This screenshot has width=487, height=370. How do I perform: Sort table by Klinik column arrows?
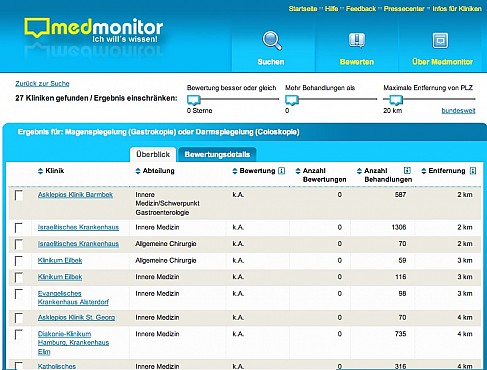[40, 171]
